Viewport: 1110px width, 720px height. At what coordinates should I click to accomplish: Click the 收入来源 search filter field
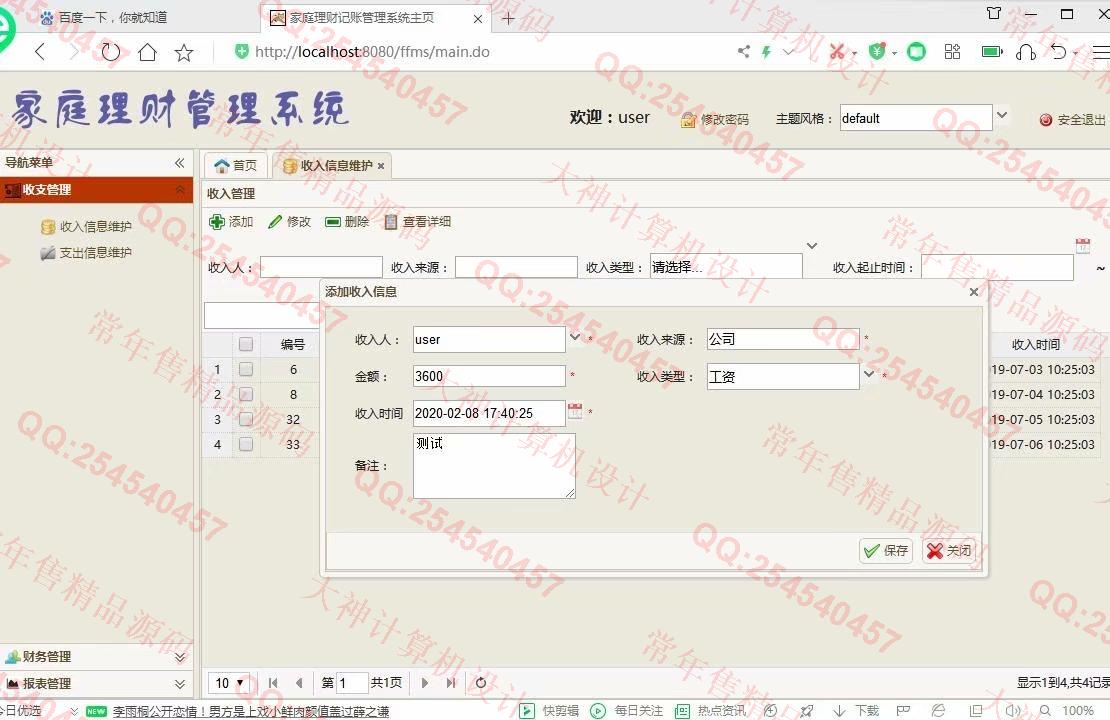point(516,267)
